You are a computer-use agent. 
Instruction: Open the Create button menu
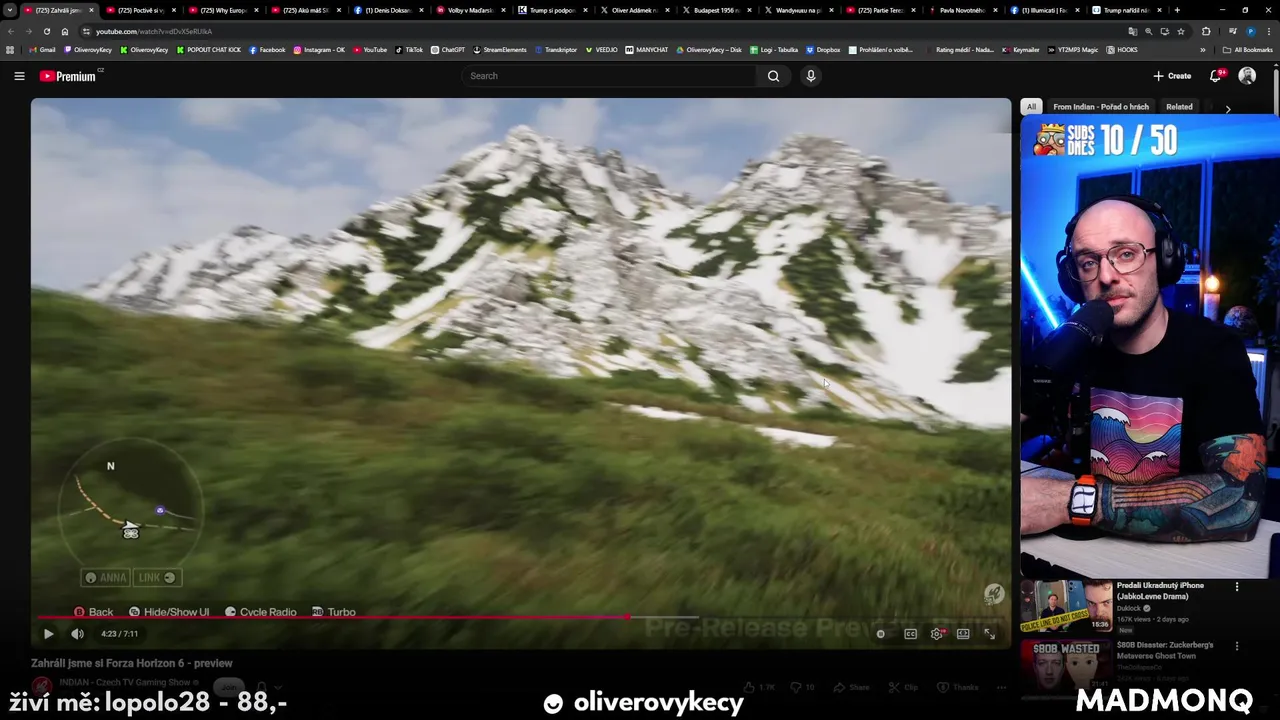1172,76
